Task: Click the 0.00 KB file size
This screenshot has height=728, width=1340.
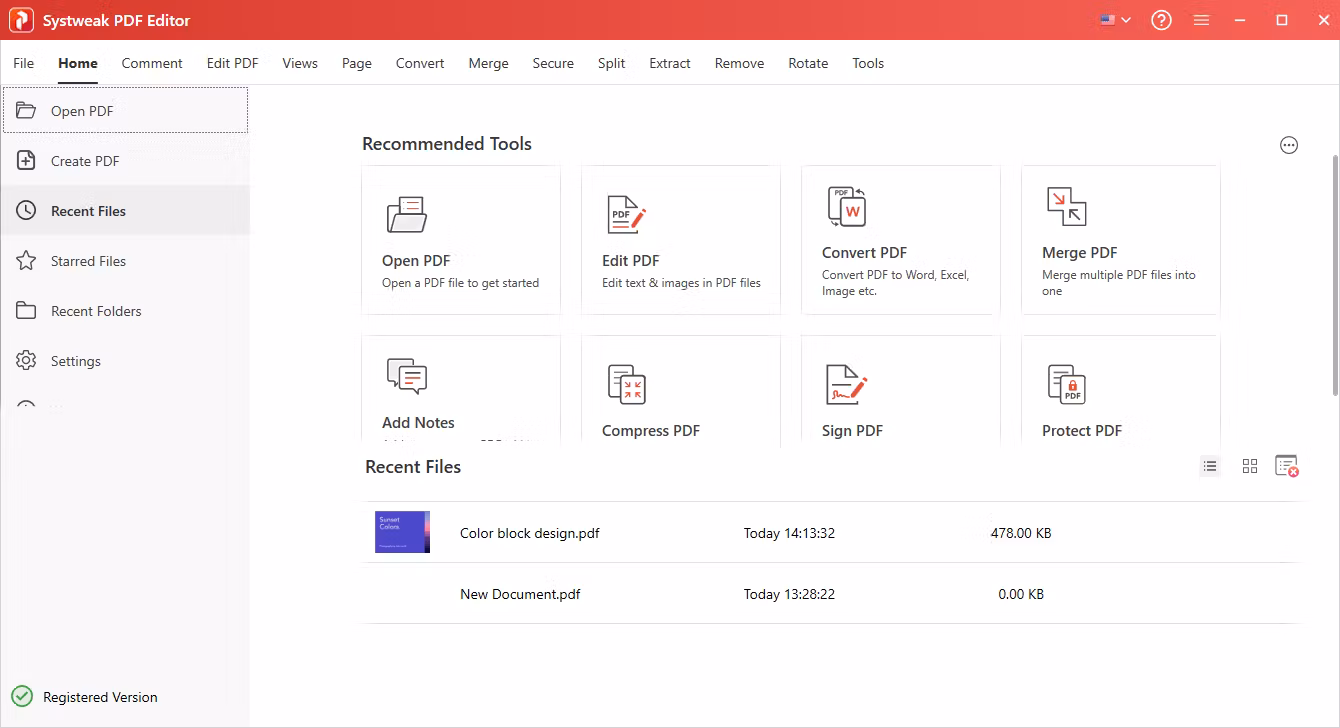Action: (x=1021, y=594)
